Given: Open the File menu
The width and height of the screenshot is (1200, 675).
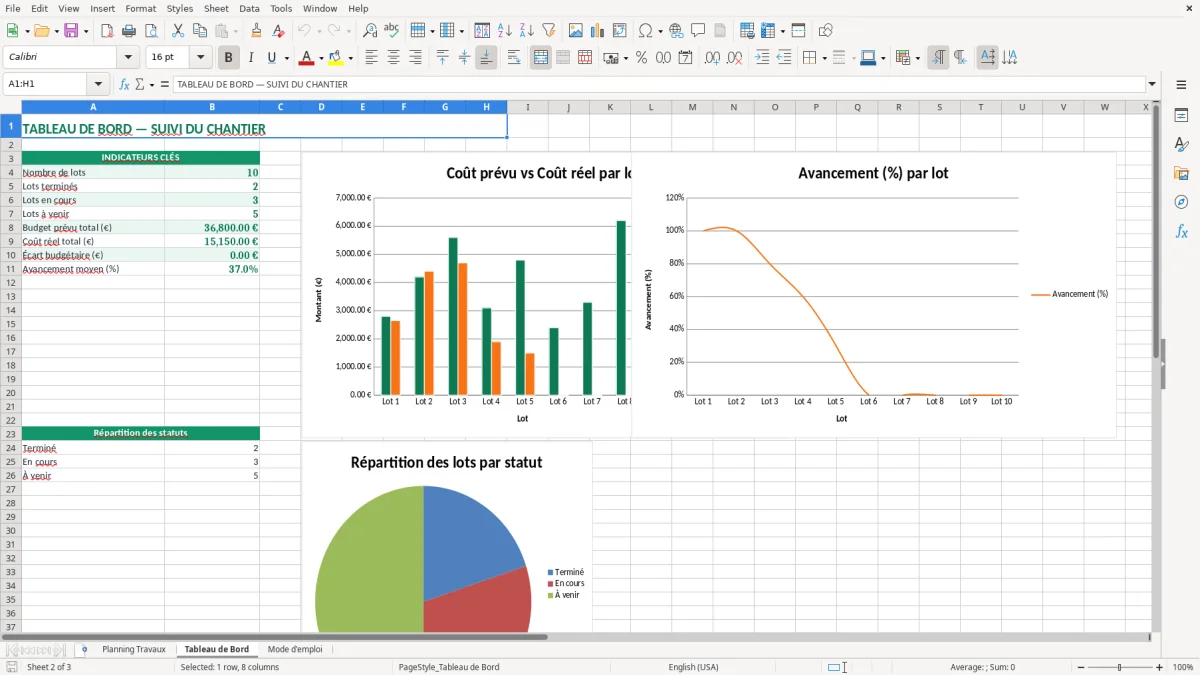Looking at the screenshot, I should click(12, 8).
